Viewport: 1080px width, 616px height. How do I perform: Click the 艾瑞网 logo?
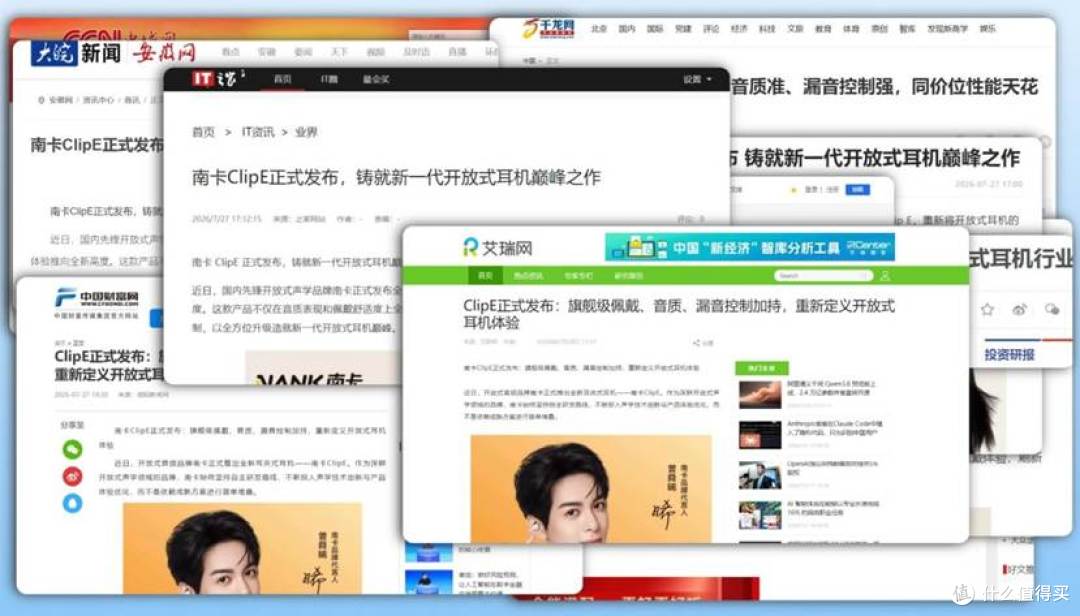497,247
